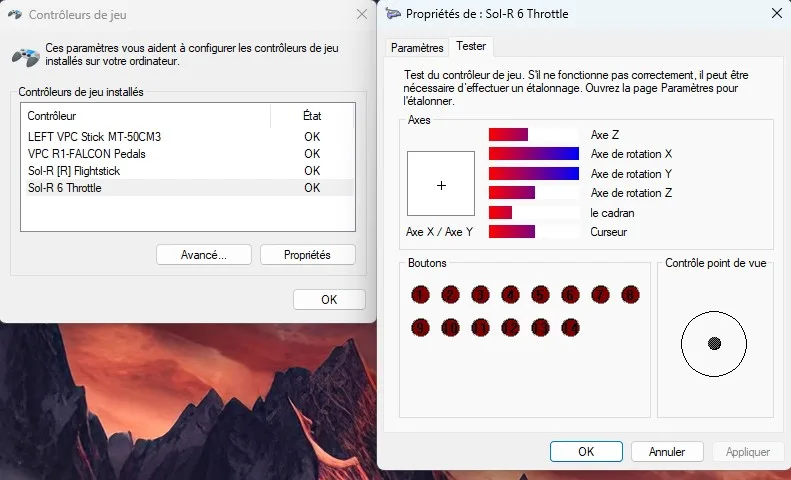Screen dimensions: 791x480
Task: Click the Axe de rotation Y bar
Action: coord(534,173)
